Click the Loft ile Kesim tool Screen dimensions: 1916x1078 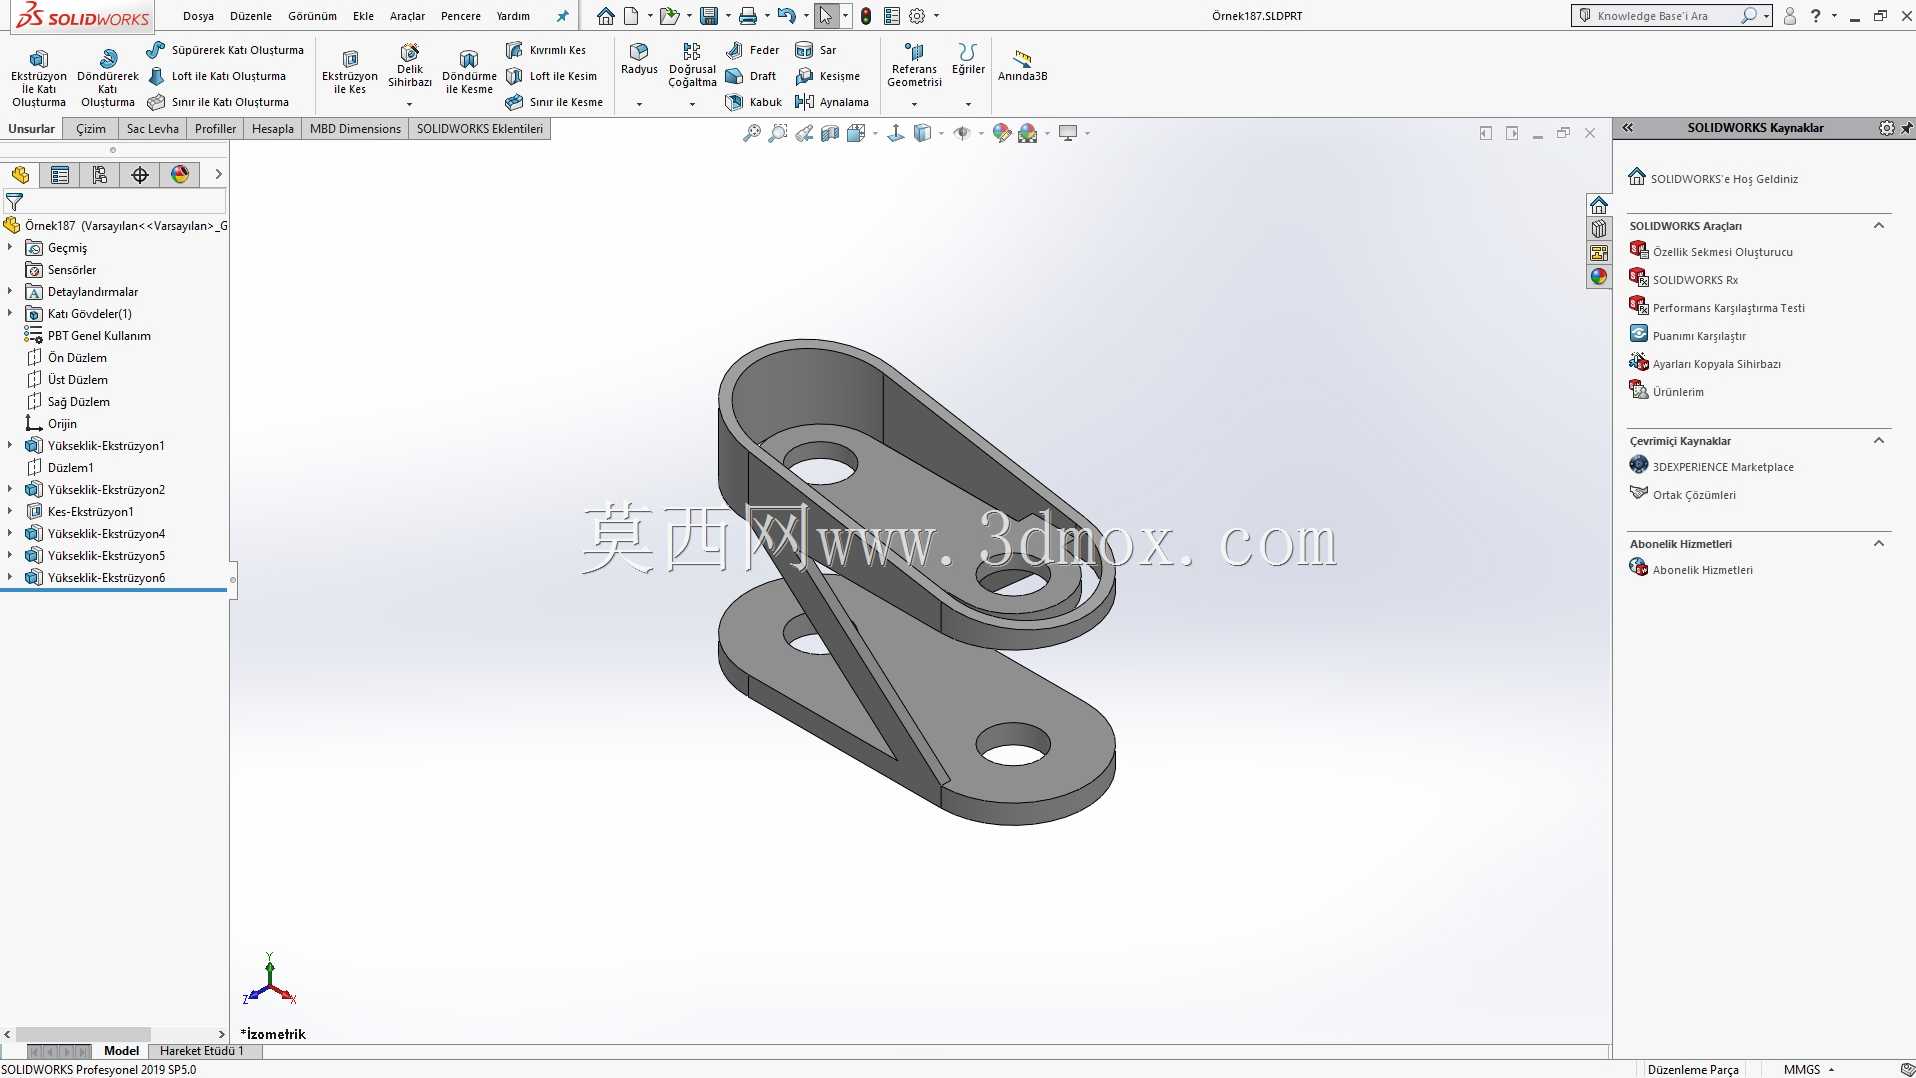551,76
